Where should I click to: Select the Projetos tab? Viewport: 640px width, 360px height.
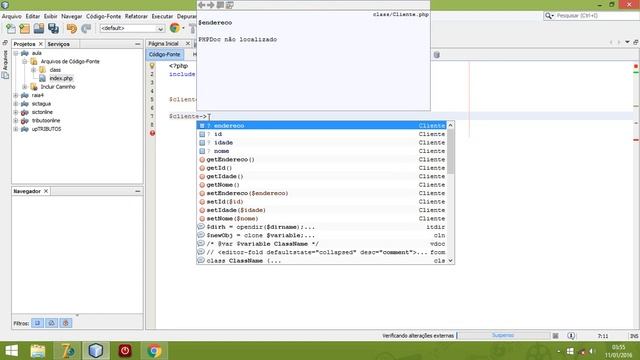click(24, 44)
